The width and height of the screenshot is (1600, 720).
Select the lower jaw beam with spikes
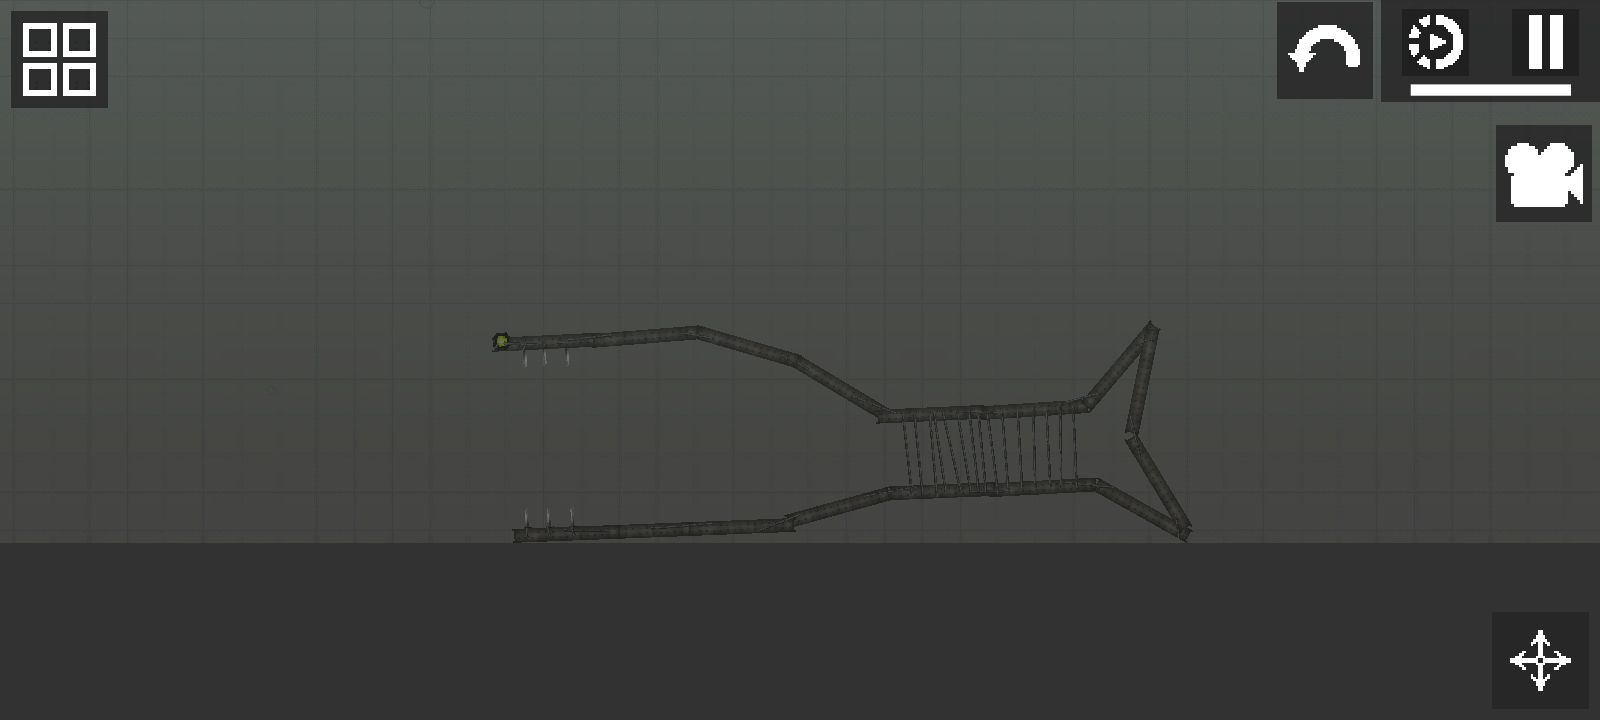tap(653, 529)
